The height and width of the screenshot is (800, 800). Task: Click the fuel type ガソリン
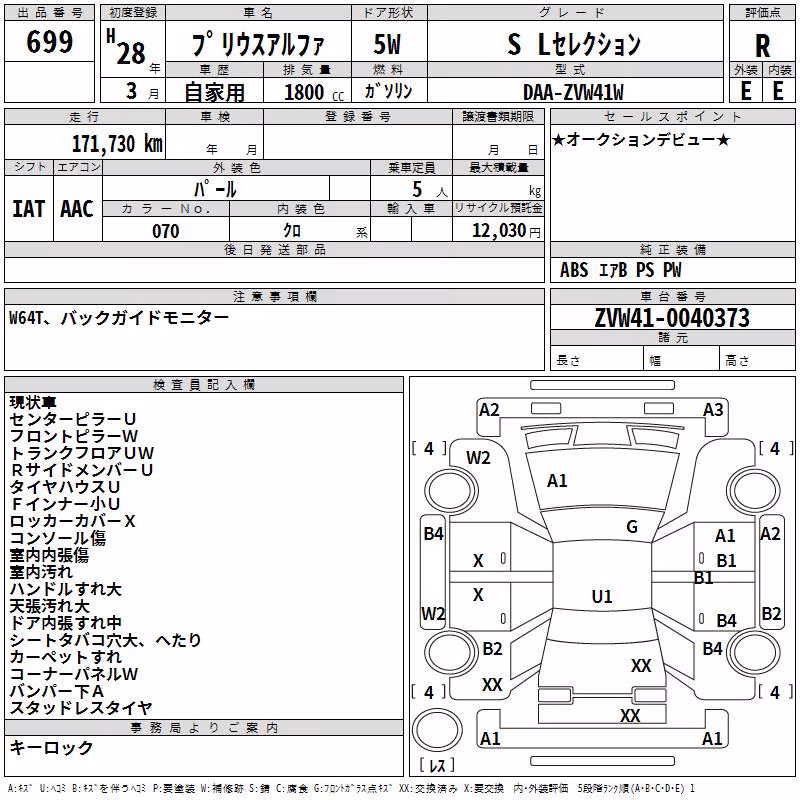pyautogui.click(x=388, y=91)
